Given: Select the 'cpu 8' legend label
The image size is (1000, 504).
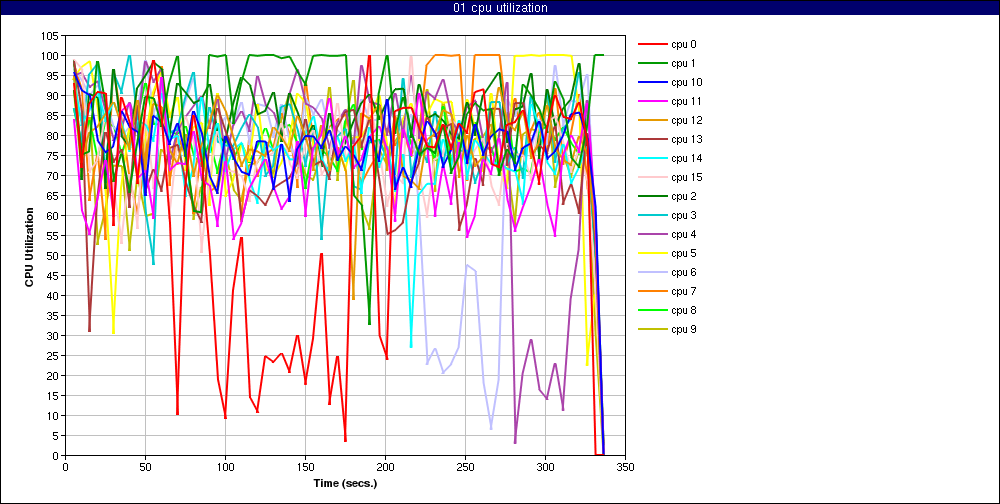Looking at the screenshot, I should tap(683, 310).
